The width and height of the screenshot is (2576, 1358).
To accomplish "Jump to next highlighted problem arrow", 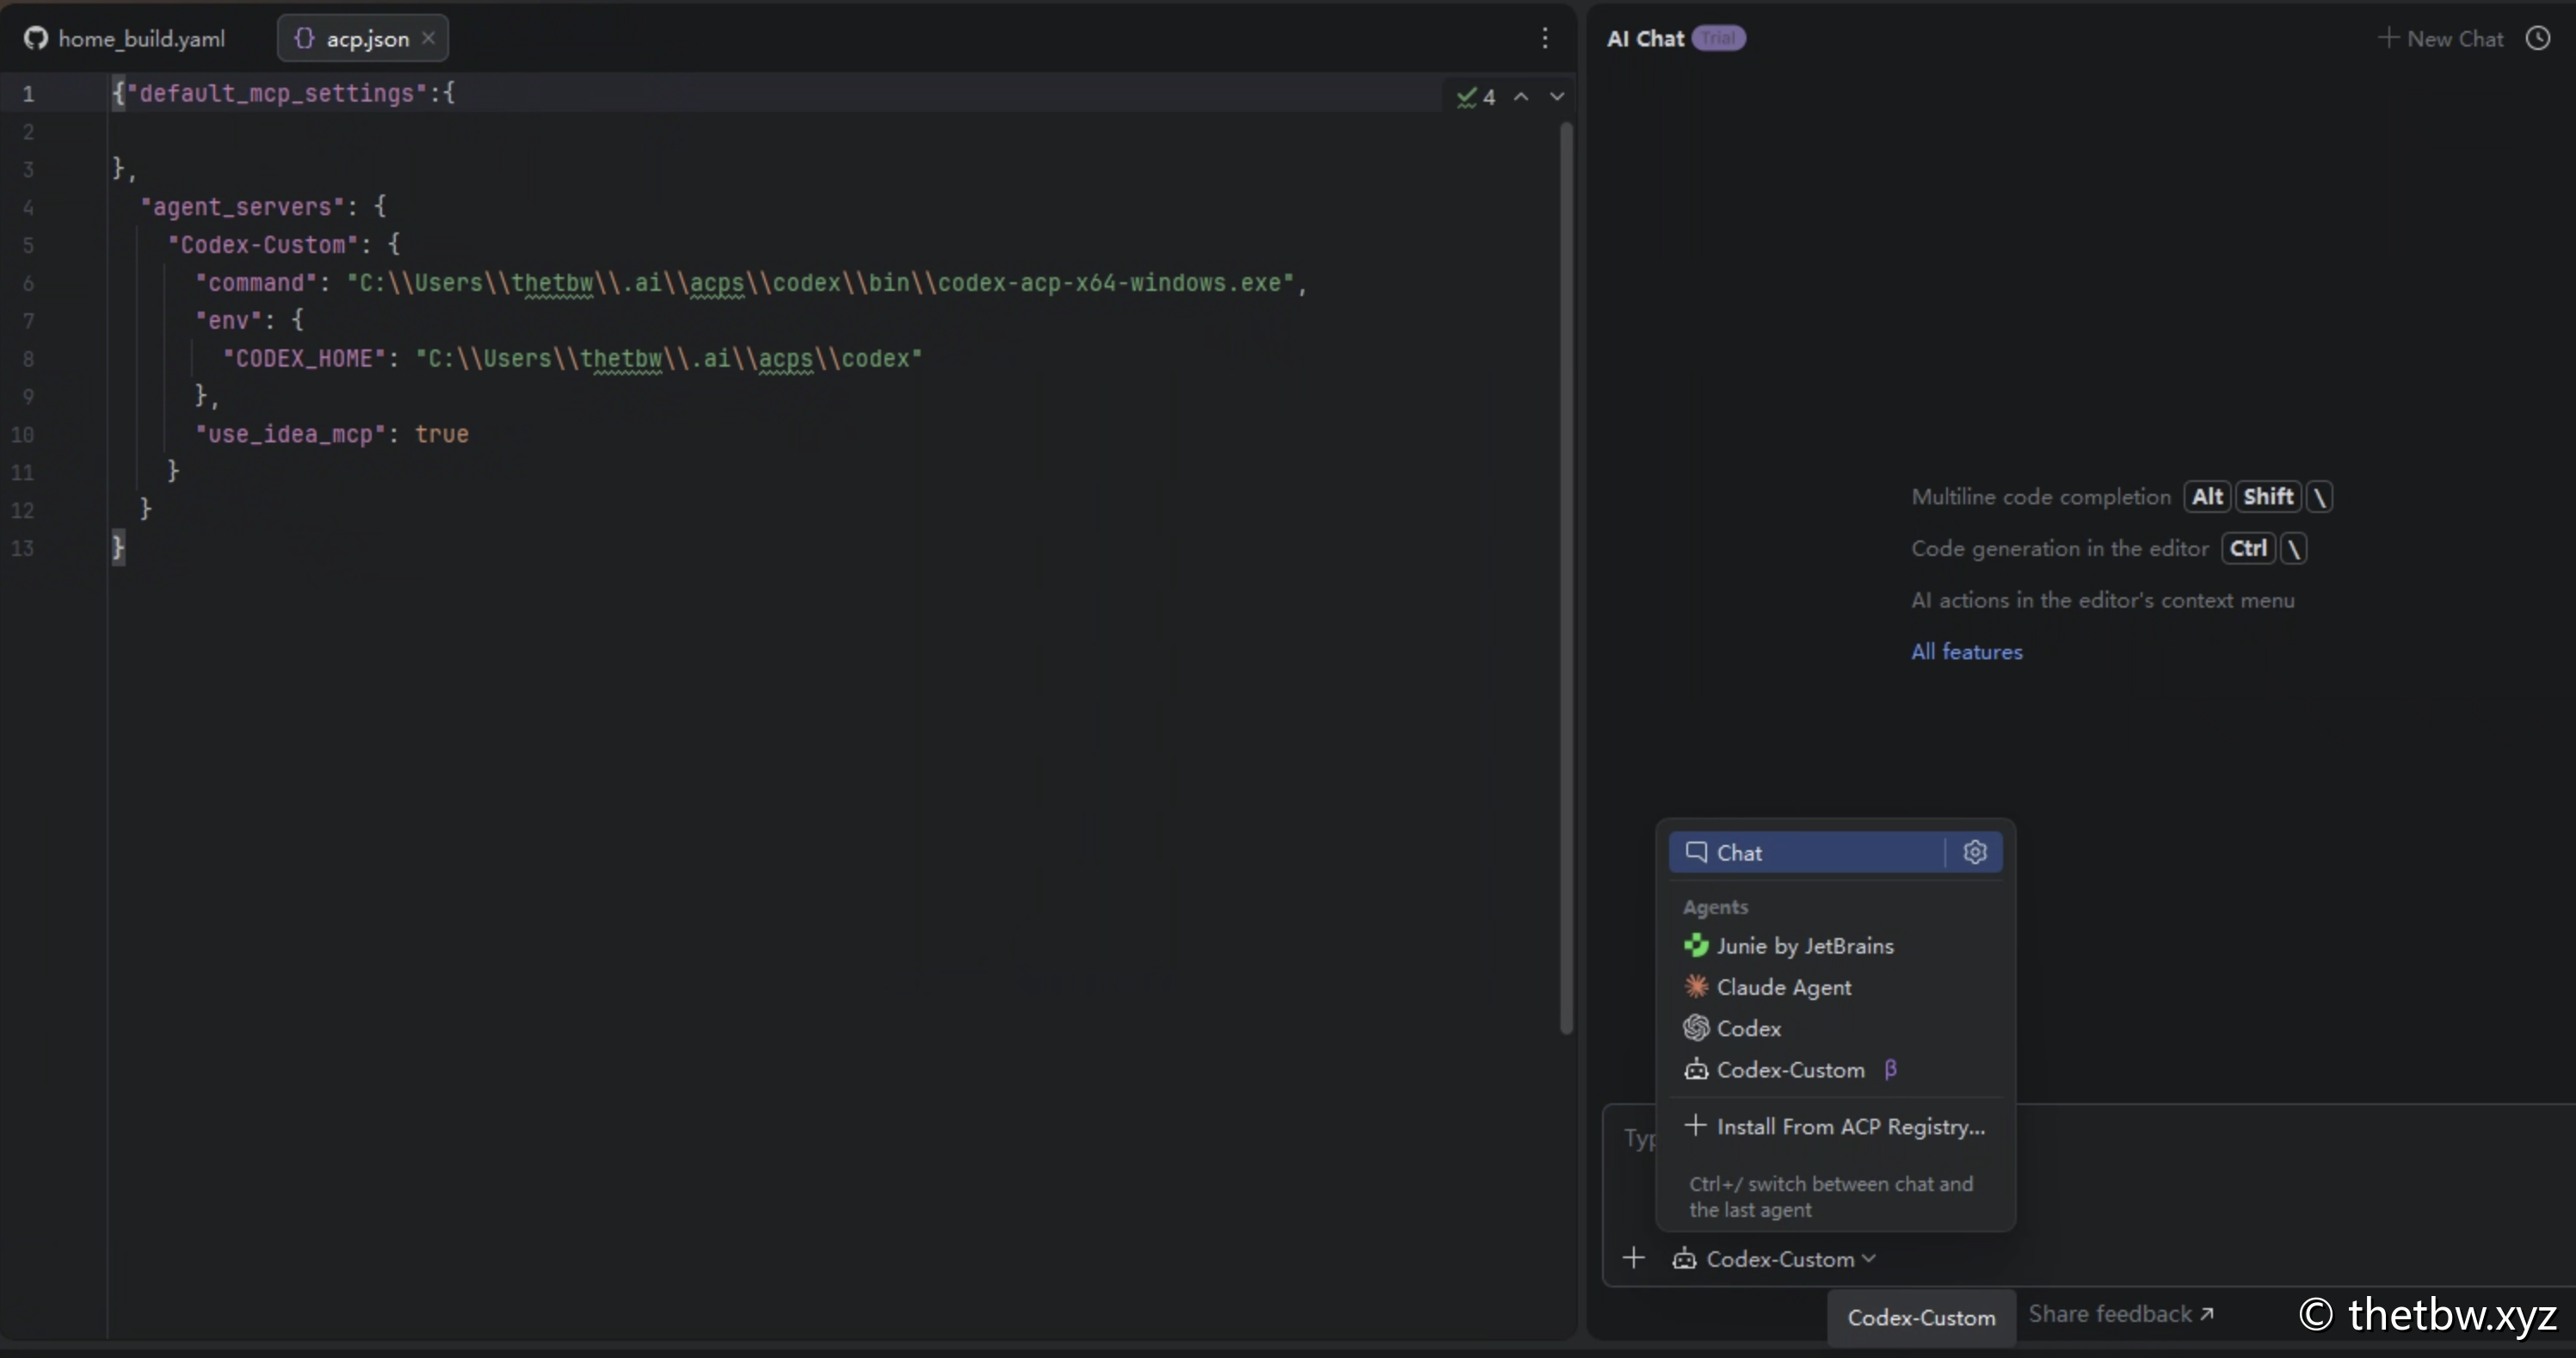I will pos(1557,97).
